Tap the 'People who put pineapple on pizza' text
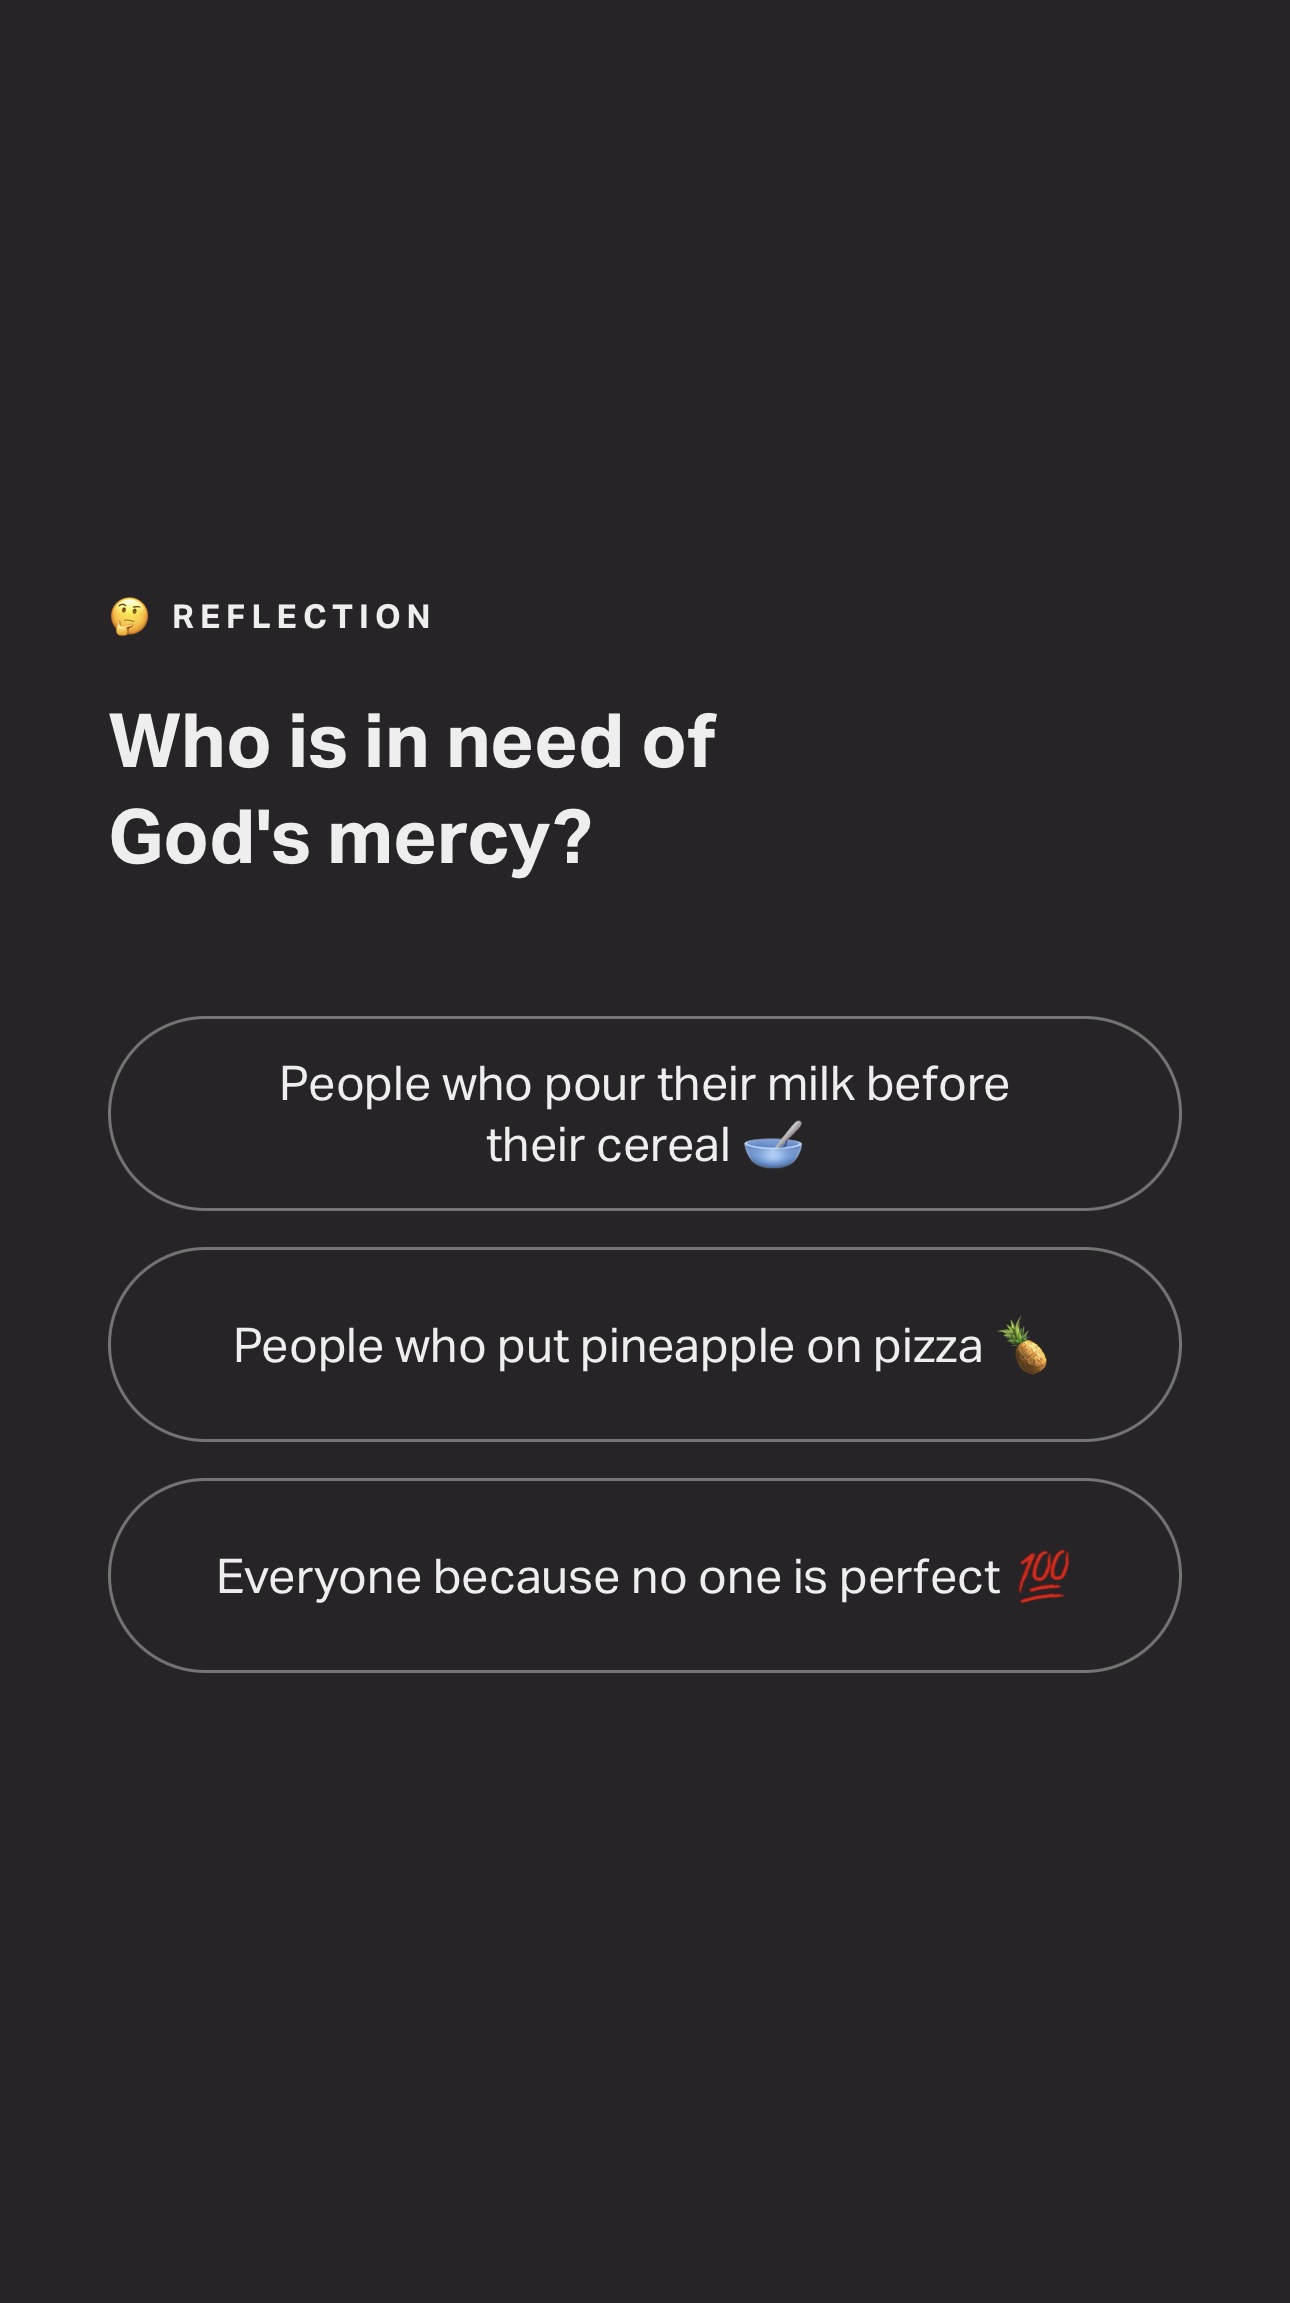The height and width of the screenshot is (2303, 1290). coord(608,1346)
